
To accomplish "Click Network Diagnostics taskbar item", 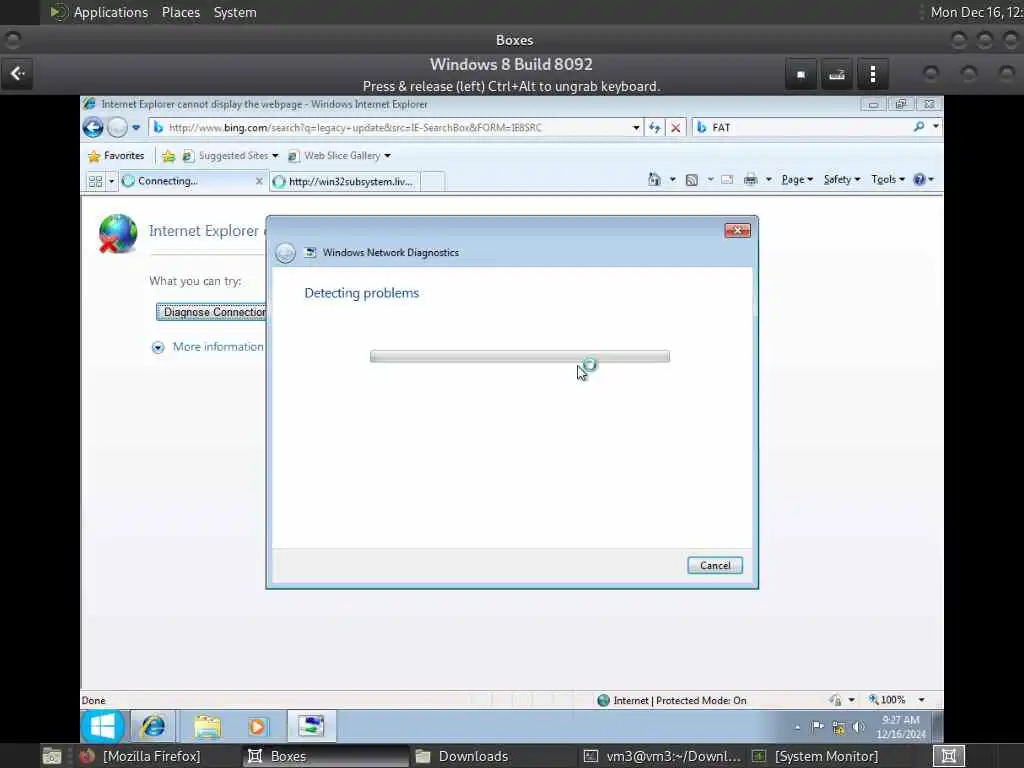I will coord(312,726).
